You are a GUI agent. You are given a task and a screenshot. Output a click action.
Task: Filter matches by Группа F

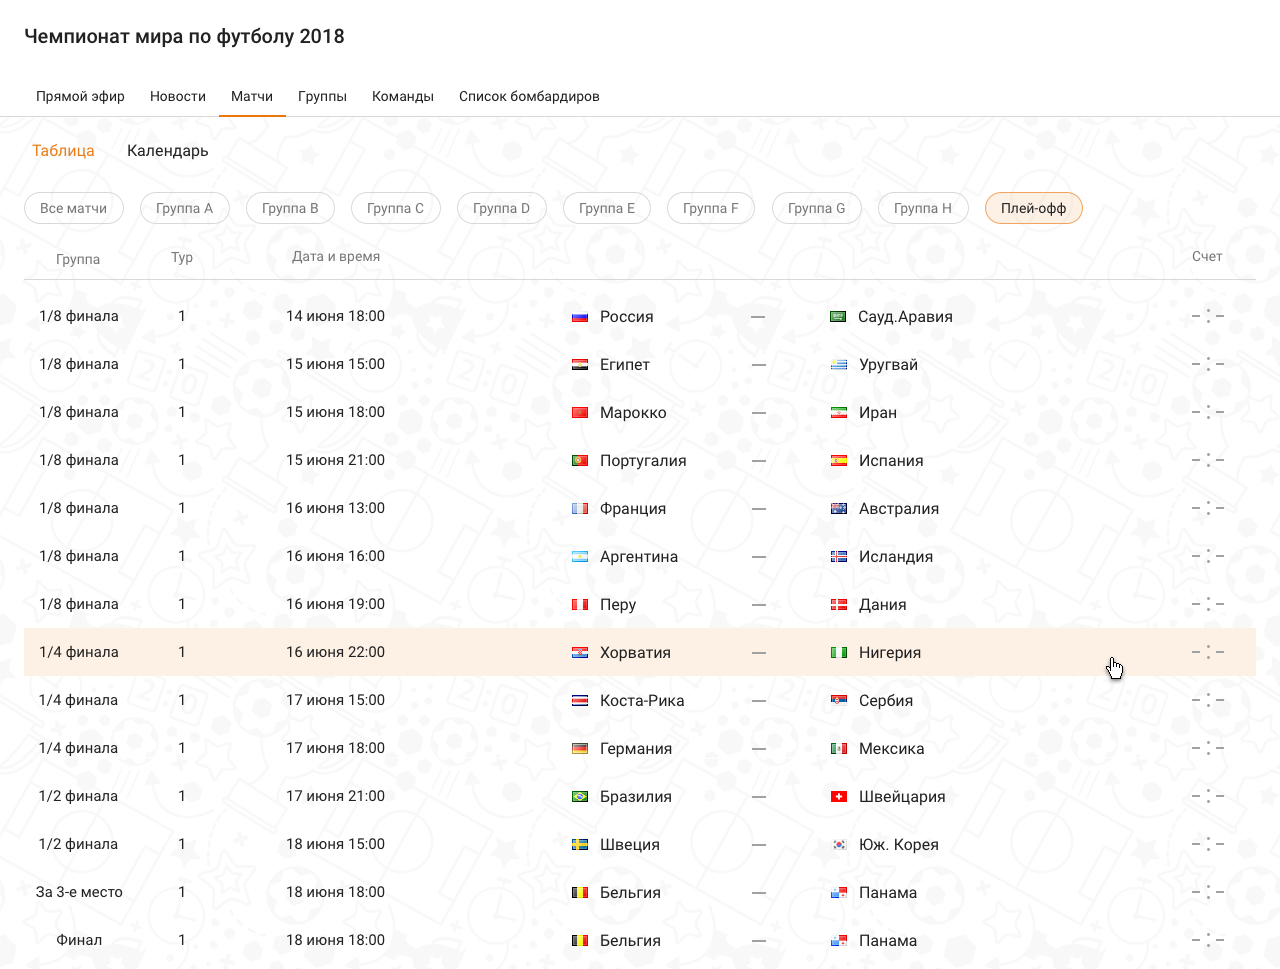tap(710, 208)
